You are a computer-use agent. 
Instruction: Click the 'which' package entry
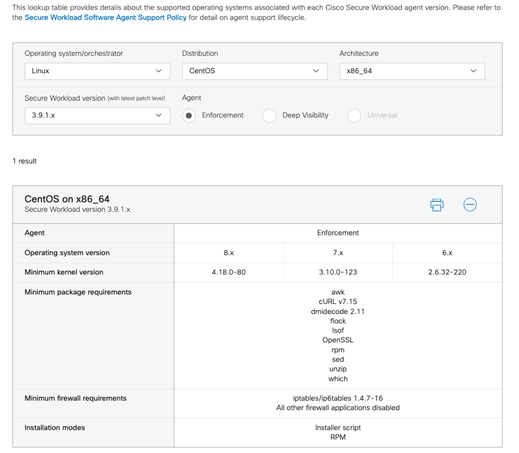(x=338, y=379)
